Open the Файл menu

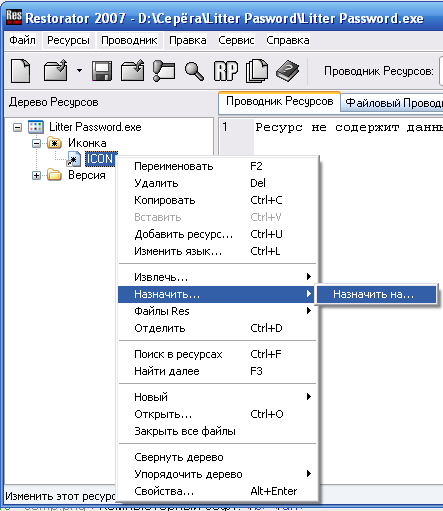point(22,40)
